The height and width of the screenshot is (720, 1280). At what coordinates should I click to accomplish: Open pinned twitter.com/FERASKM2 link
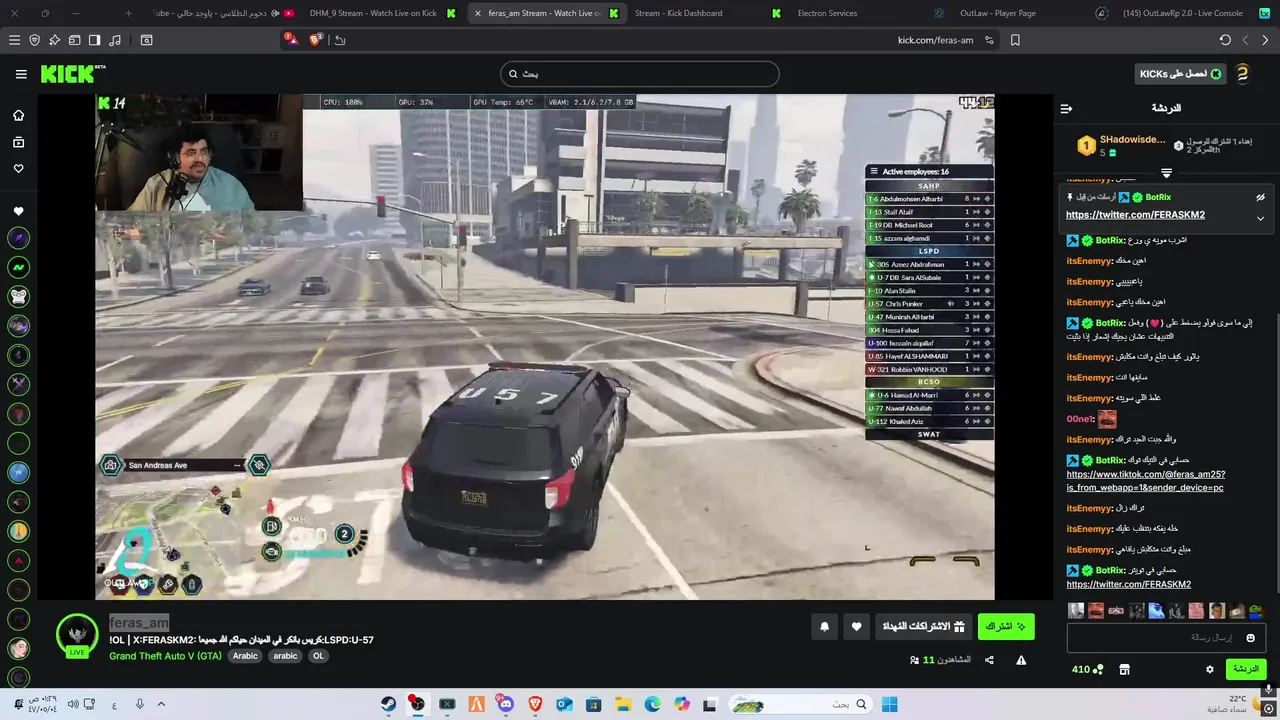[1135, 215]
